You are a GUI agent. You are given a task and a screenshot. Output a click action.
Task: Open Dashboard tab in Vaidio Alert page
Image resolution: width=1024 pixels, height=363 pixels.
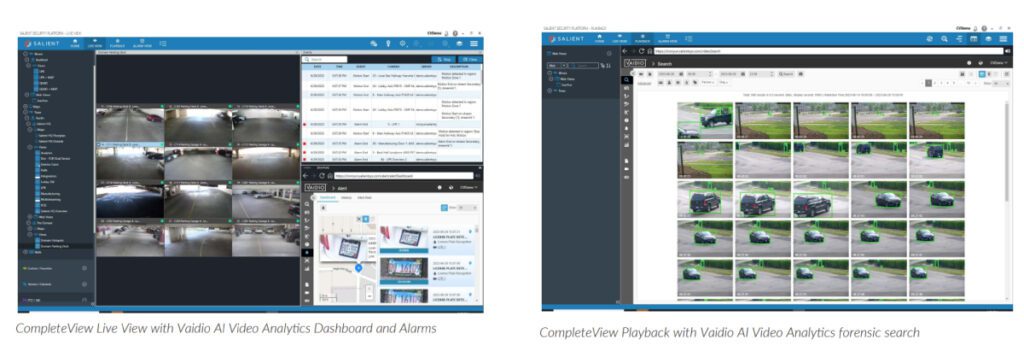(x=328, y=197)
